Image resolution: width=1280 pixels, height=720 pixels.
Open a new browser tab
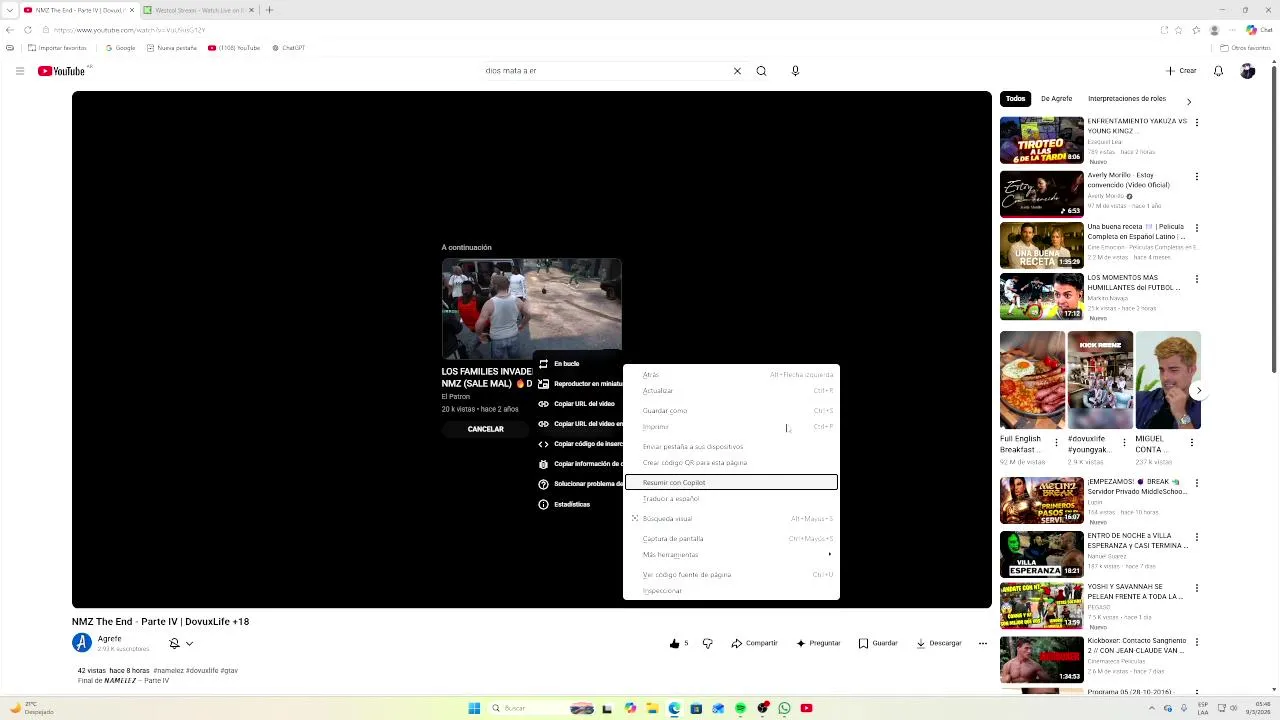click(x=269, y=10)
